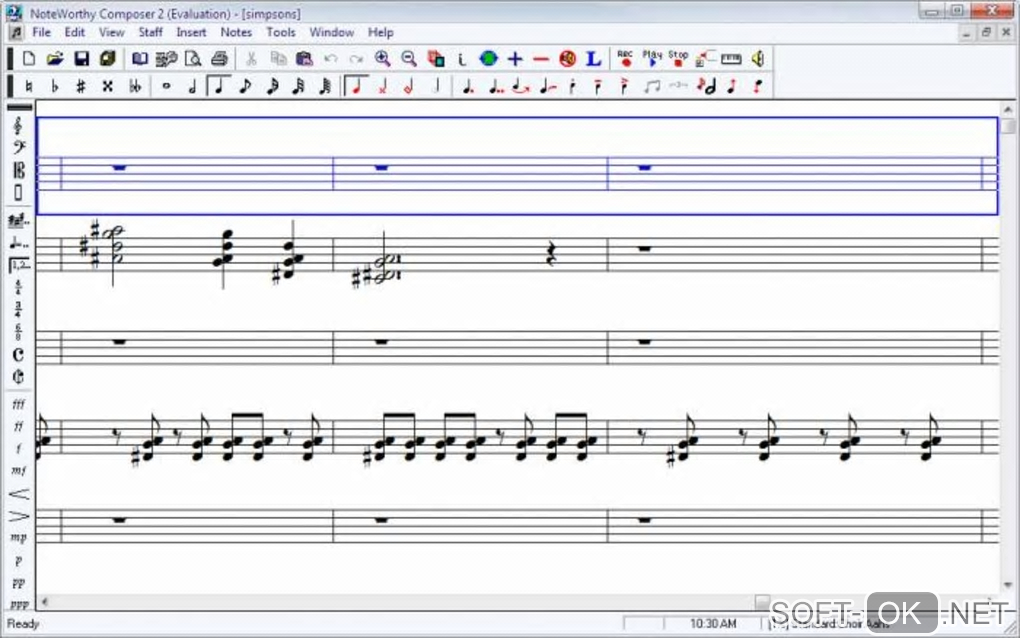Open an existing song file
Viewport: 1020px width, 638px height.
55,59
